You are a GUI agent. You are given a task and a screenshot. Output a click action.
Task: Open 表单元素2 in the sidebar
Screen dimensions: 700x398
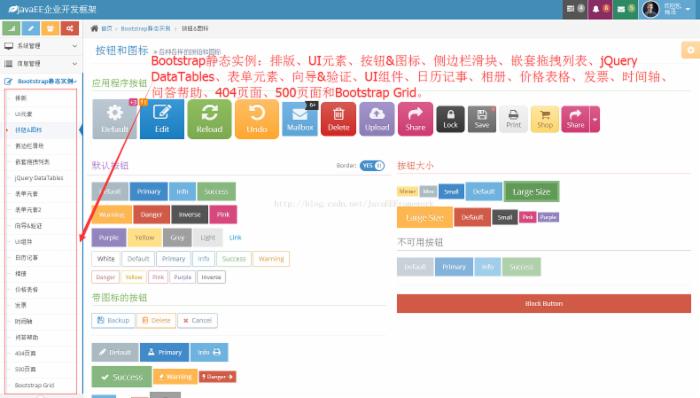[x=28, y=210]
